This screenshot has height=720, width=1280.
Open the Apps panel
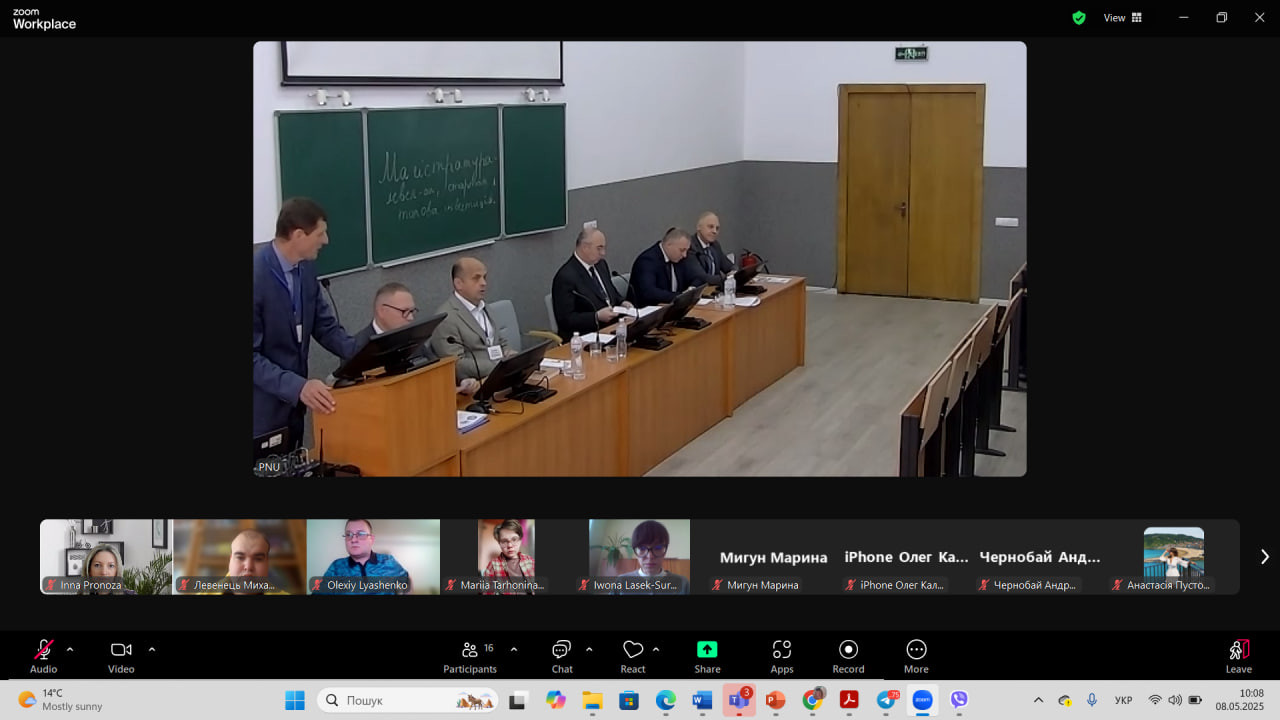782,656
